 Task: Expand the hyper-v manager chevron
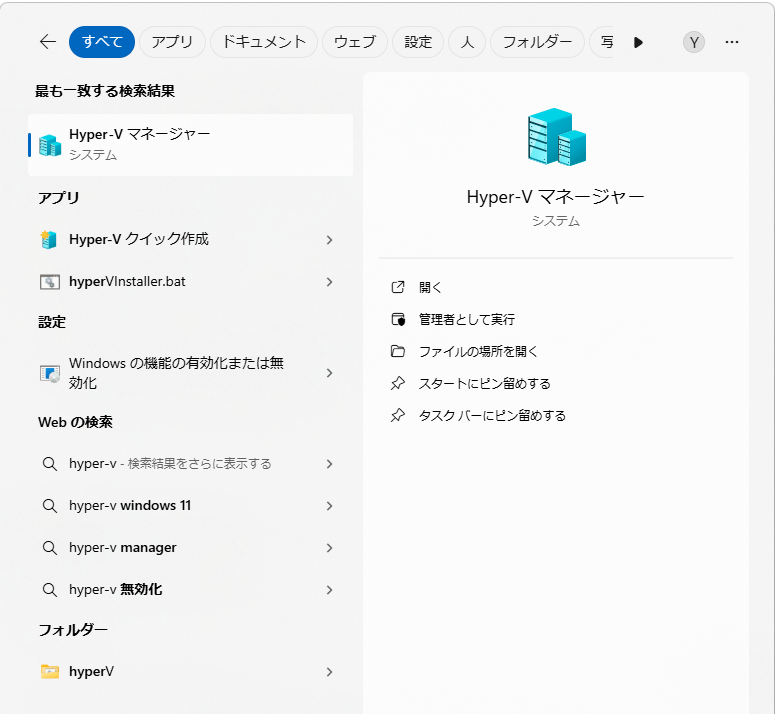point(330,548)
